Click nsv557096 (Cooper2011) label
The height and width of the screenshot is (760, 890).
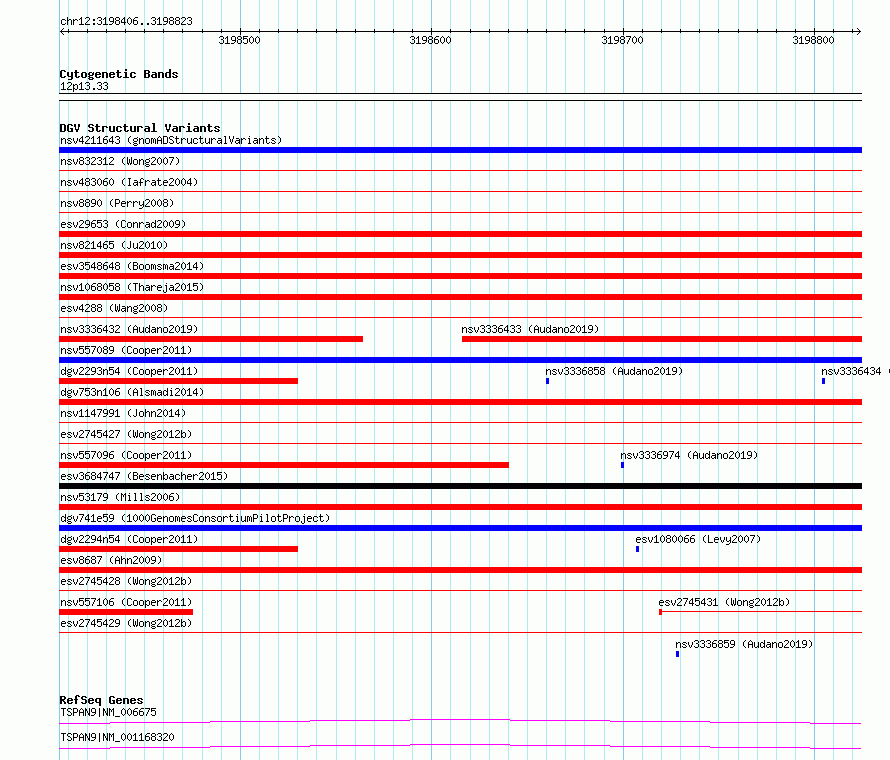pyautogui.click(x=126, y=455)
